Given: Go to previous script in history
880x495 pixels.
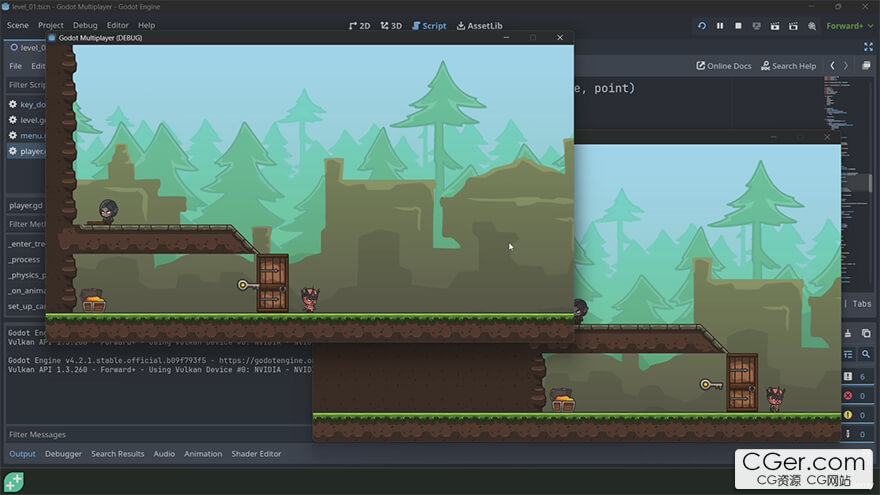Looking at the screenshot, I should tap(832, 66).
